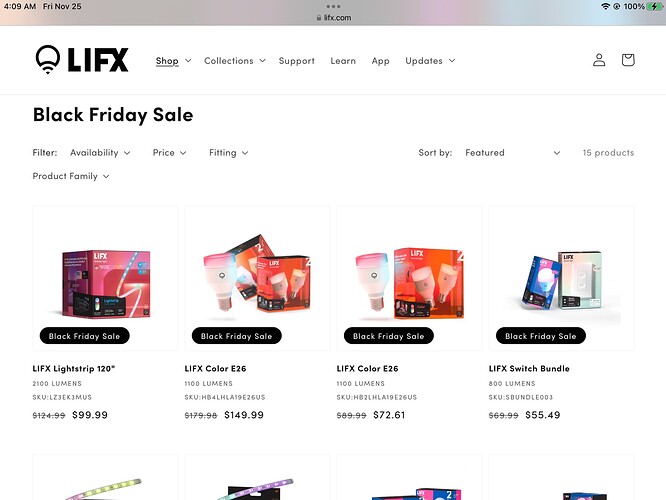Open the Updates dropdown
The height and width of the screenshot is (500, 666).
tap(430, 61)
